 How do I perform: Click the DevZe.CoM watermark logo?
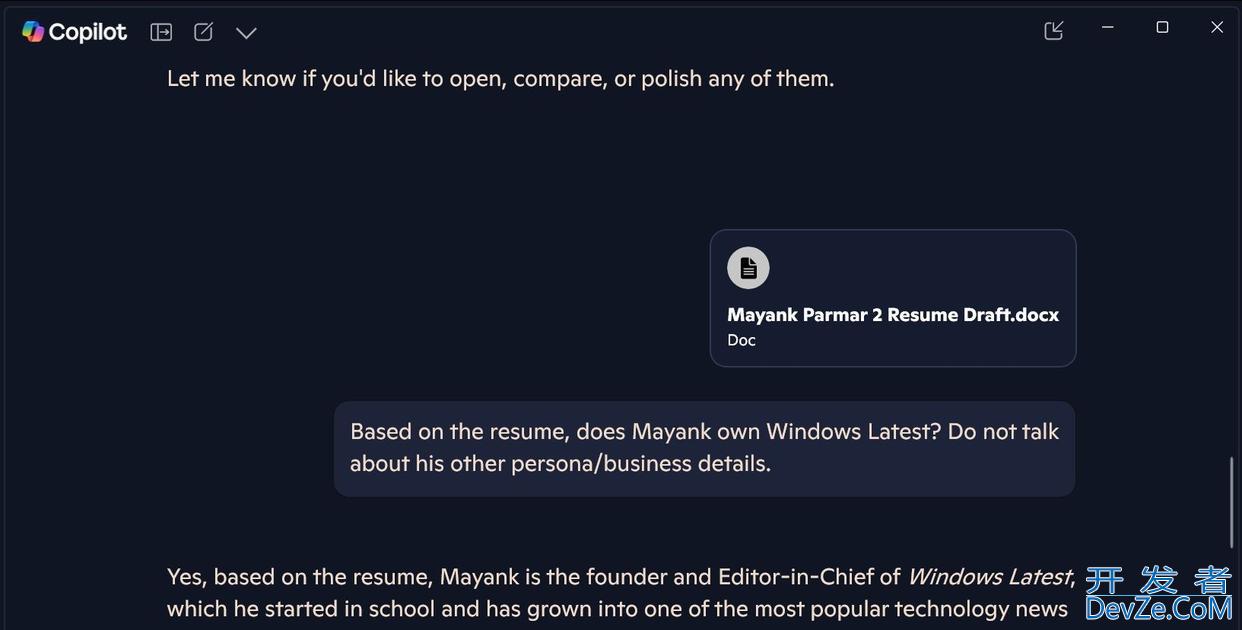(x=1158, y=593)
